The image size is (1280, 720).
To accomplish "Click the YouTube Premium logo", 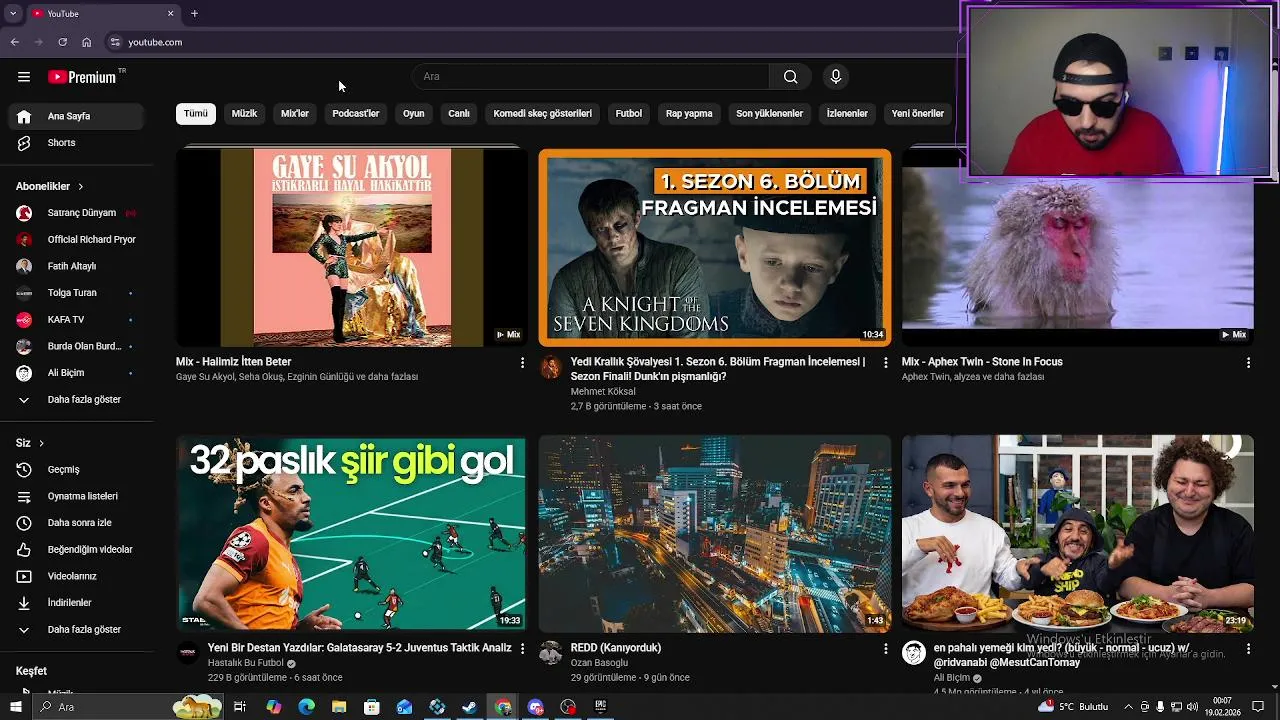I will (x=82, y=77).
